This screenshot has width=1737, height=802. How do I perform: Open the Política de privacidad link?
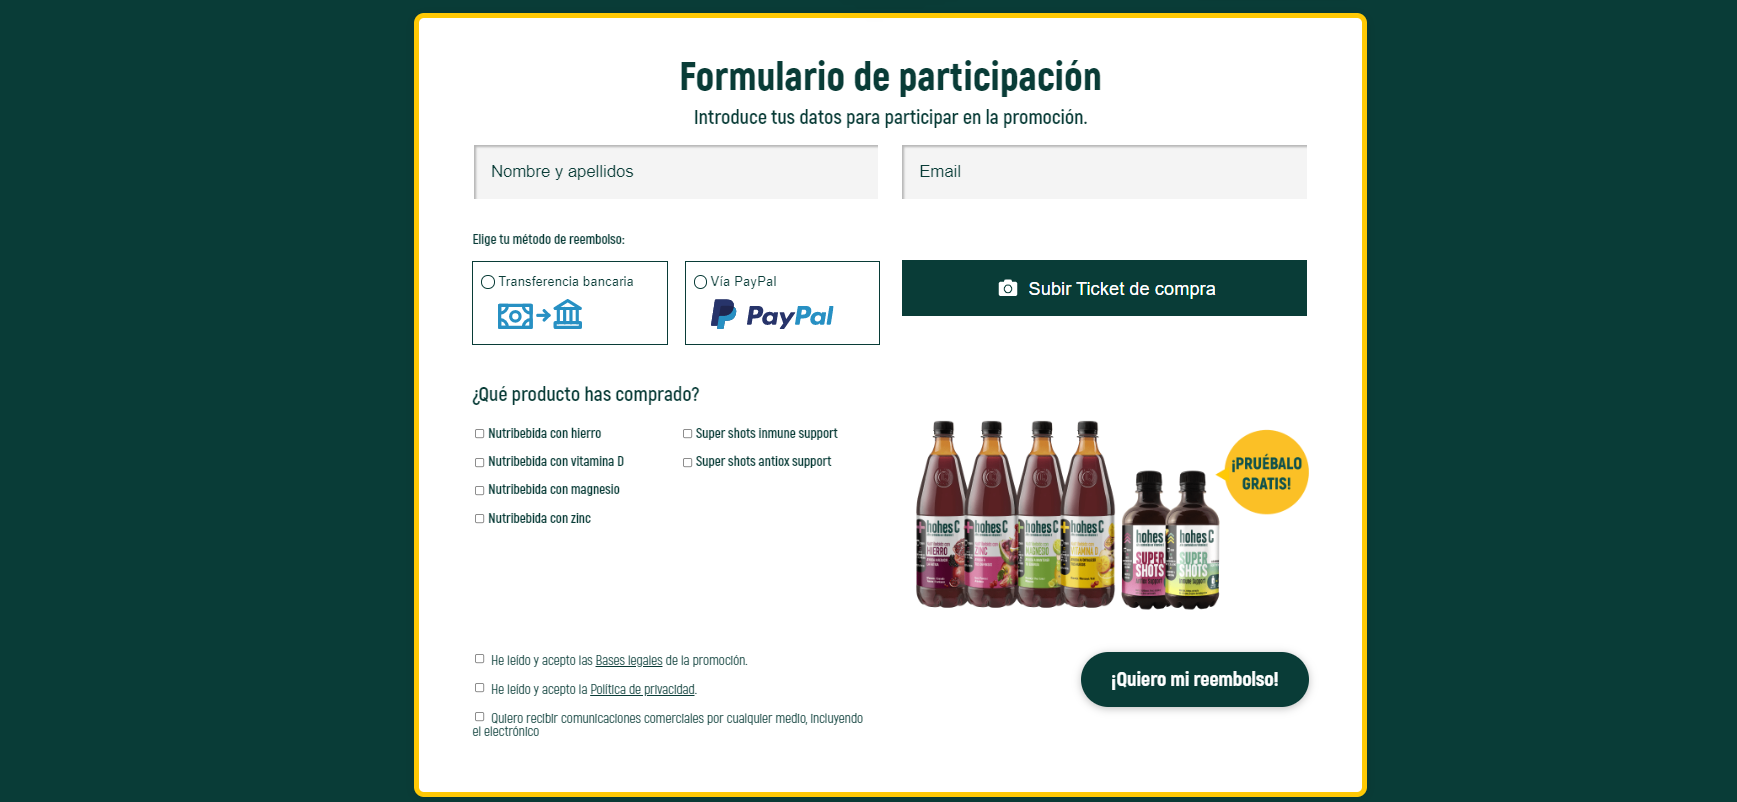click(642, 690)
